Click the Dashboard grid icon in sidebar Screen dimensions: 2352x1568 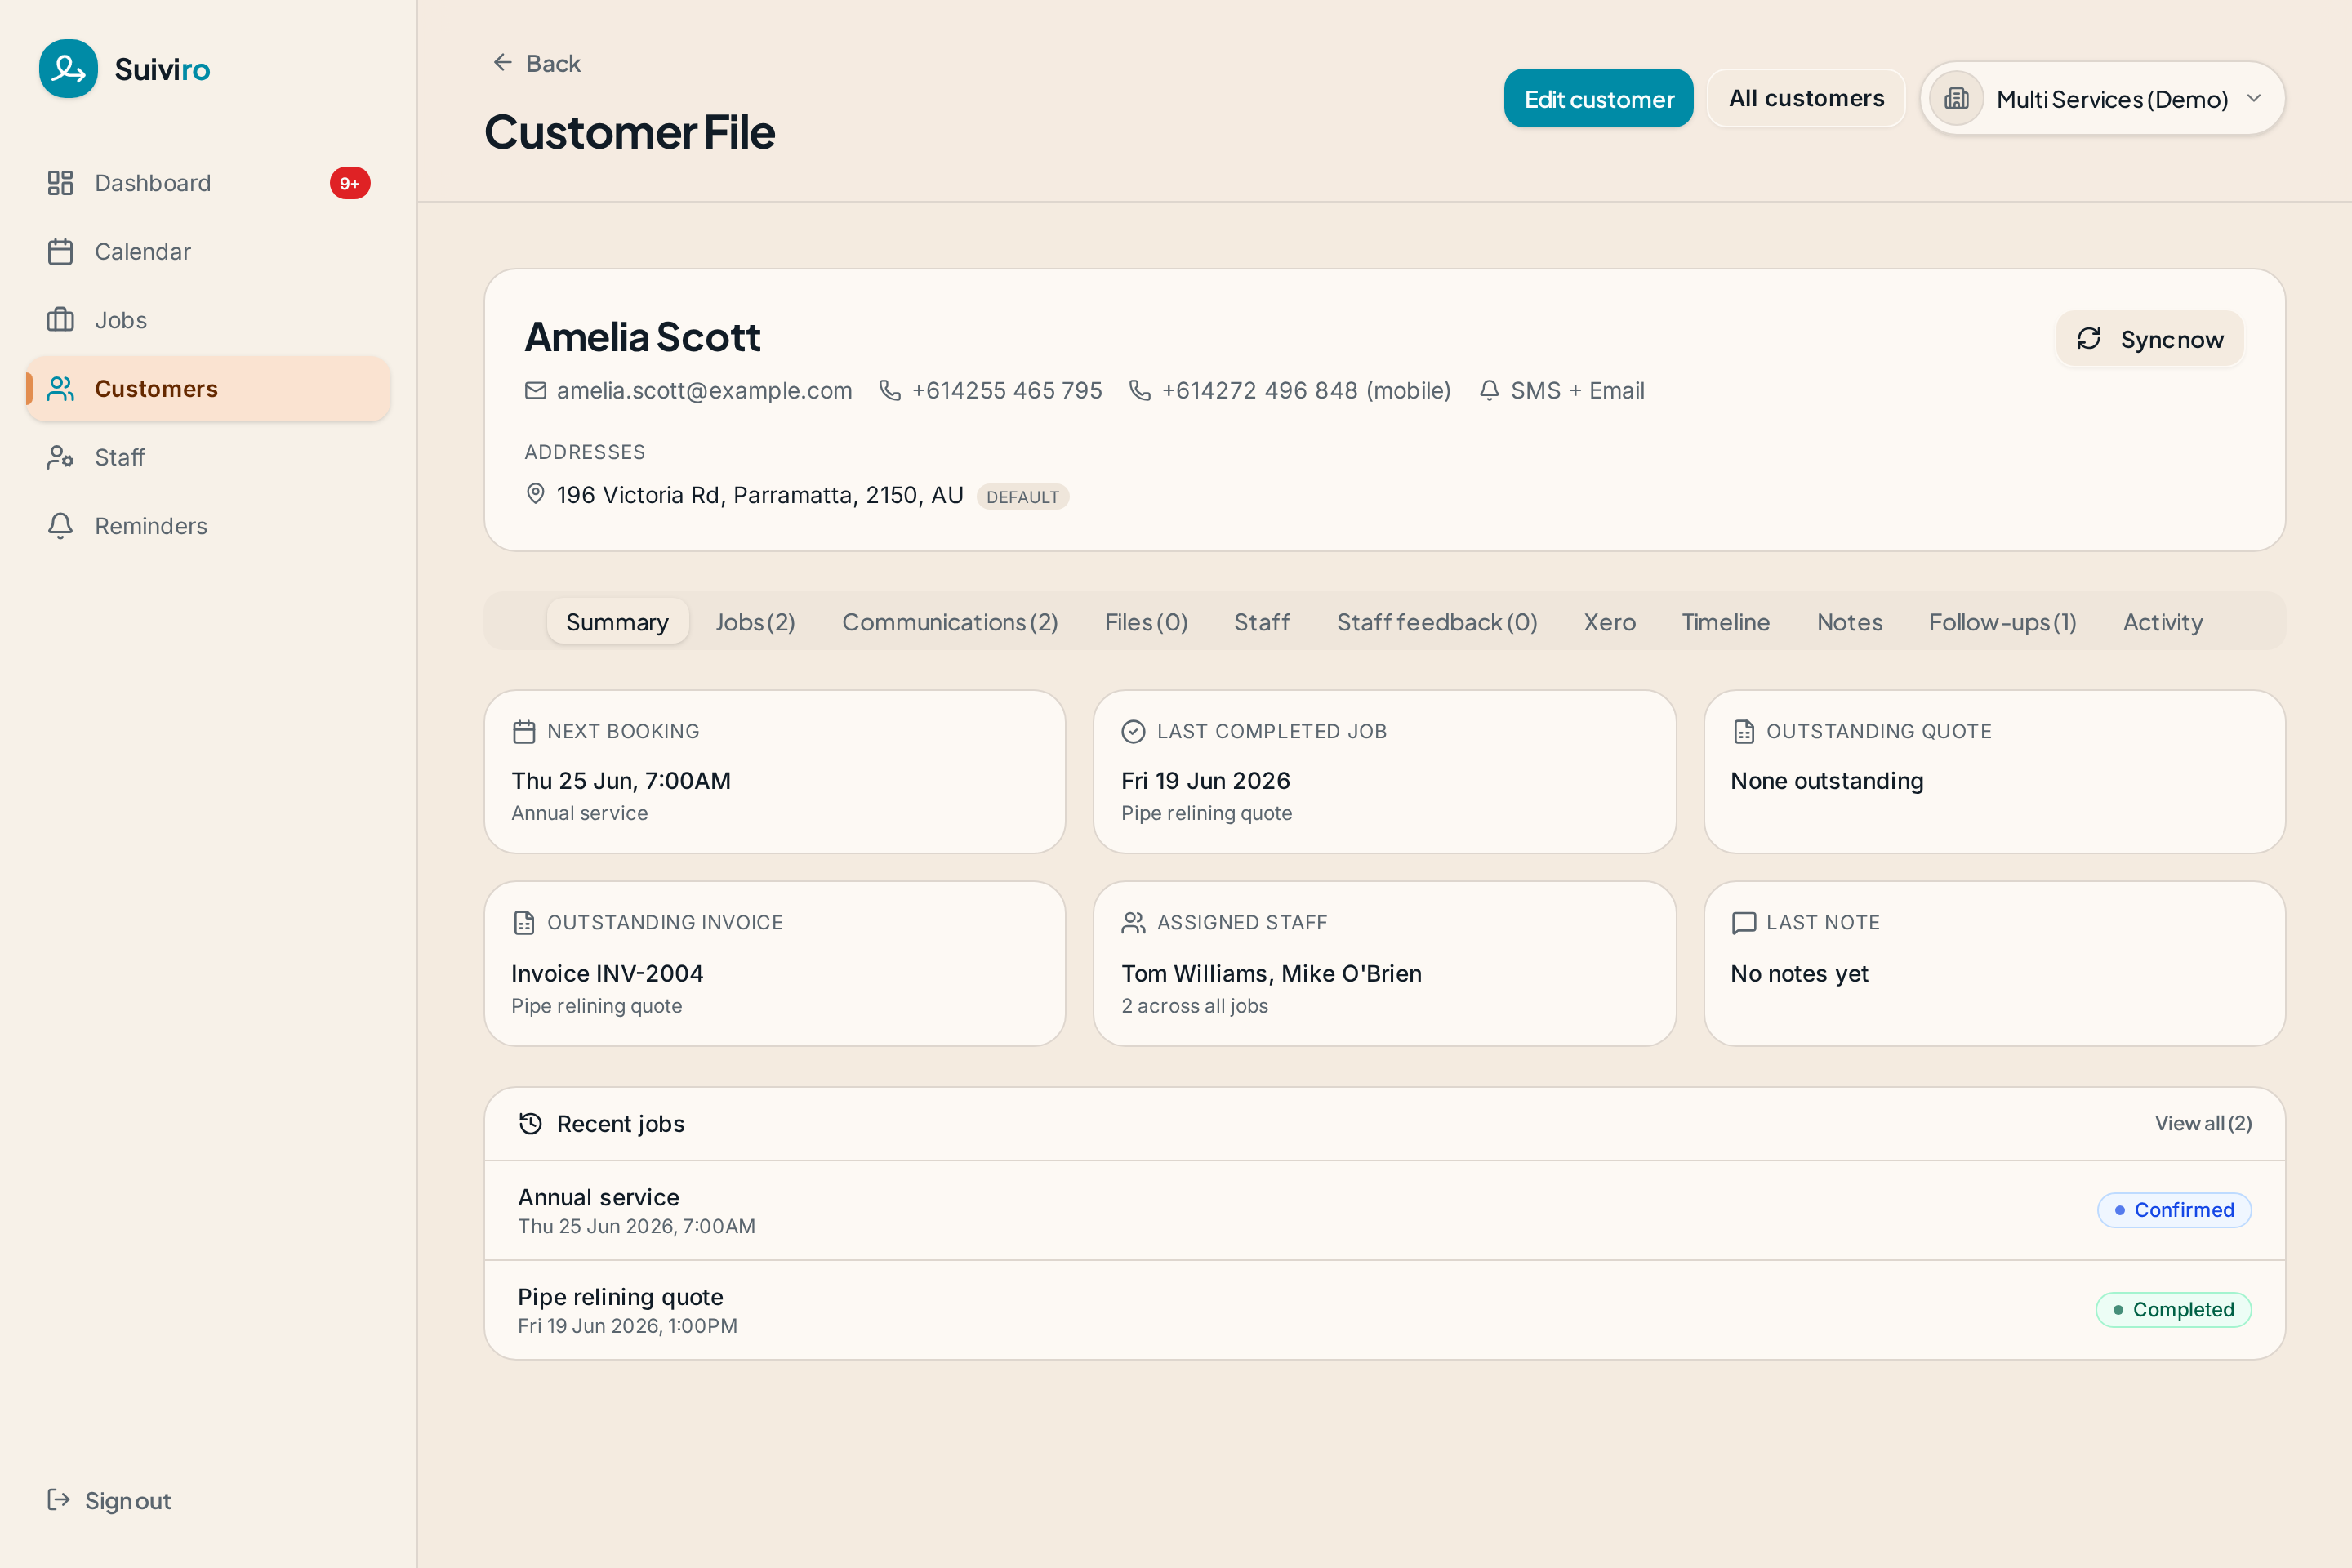tap(60, 183)
